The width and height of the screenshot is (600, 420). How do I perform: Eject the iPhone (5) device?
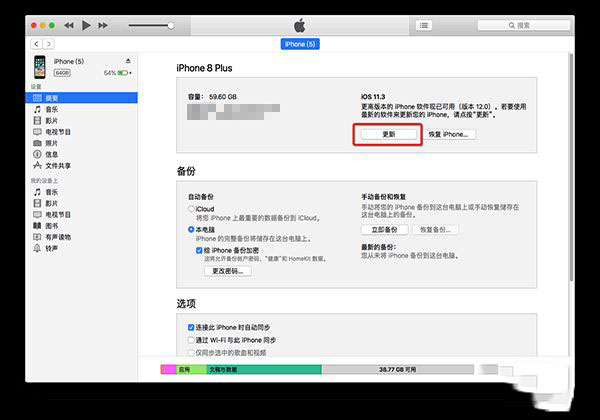pos(128,61)
